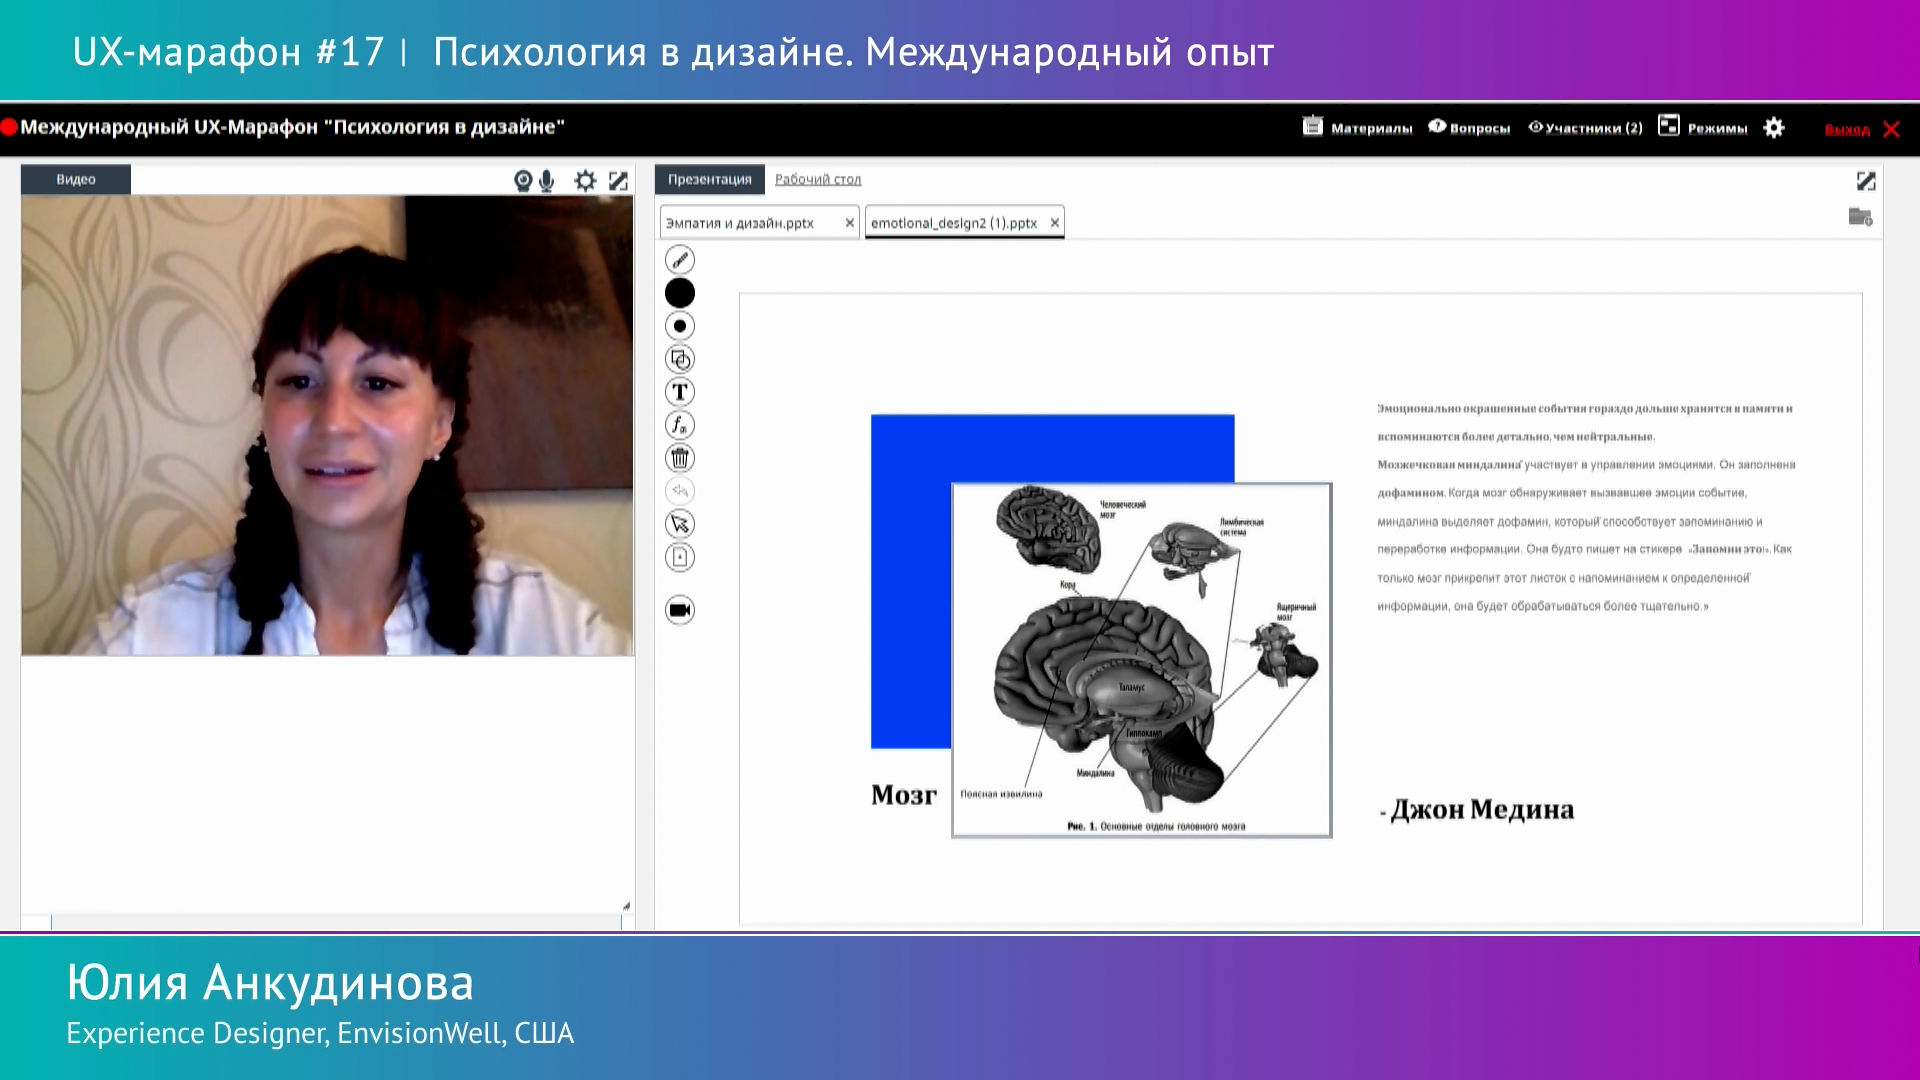Open the formula fx tool
The width and height of the screenshot is (1920, 1080).
click(x=680, y=425)
